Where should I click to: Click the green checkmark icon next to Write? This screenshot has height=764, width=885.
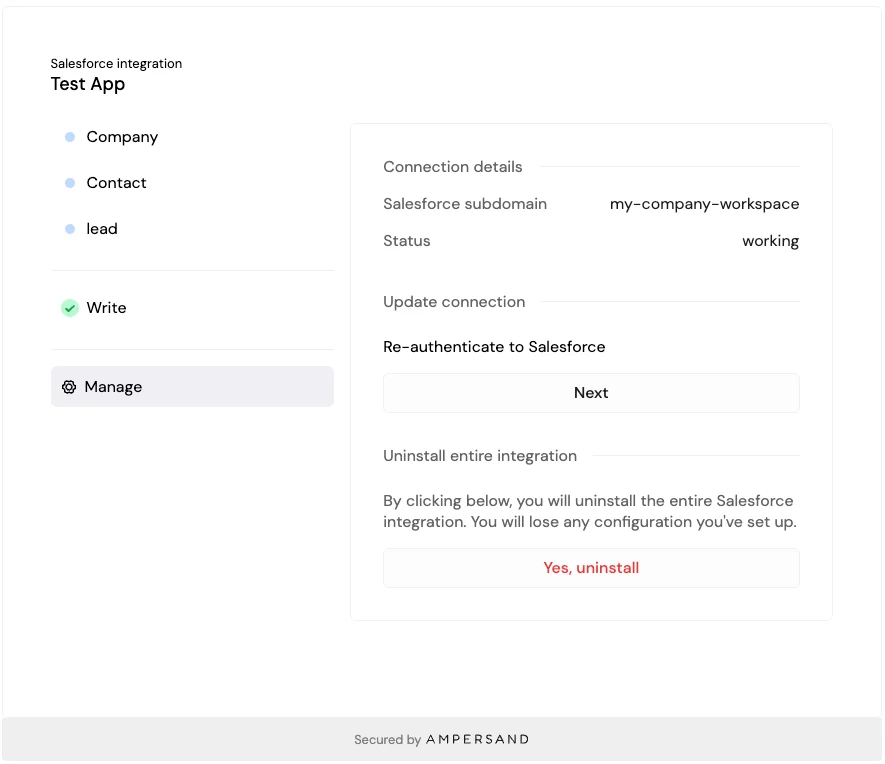coord(70,308)
